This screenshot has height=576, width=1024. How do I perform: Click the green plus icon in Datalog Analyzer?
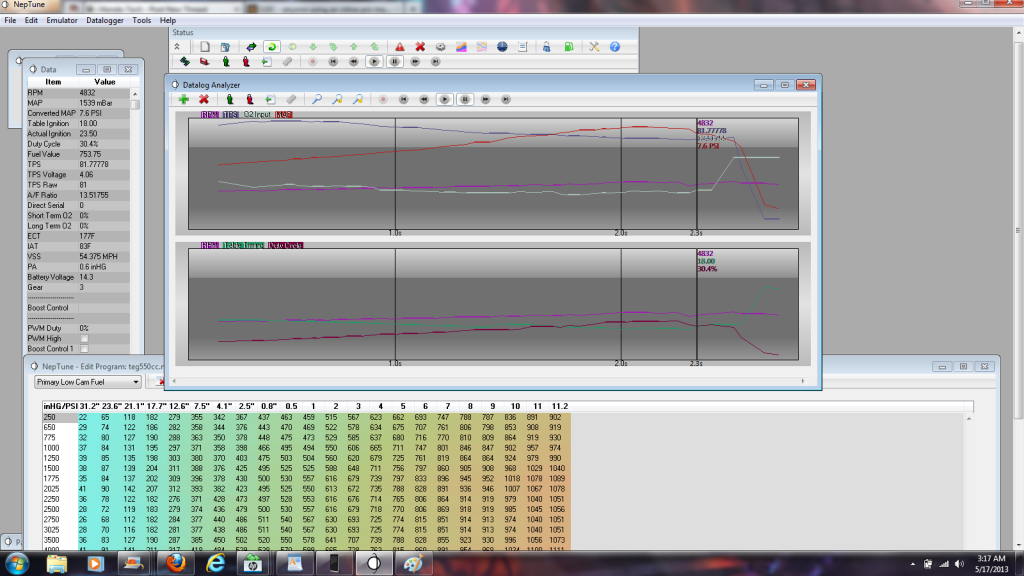(183, 99)
